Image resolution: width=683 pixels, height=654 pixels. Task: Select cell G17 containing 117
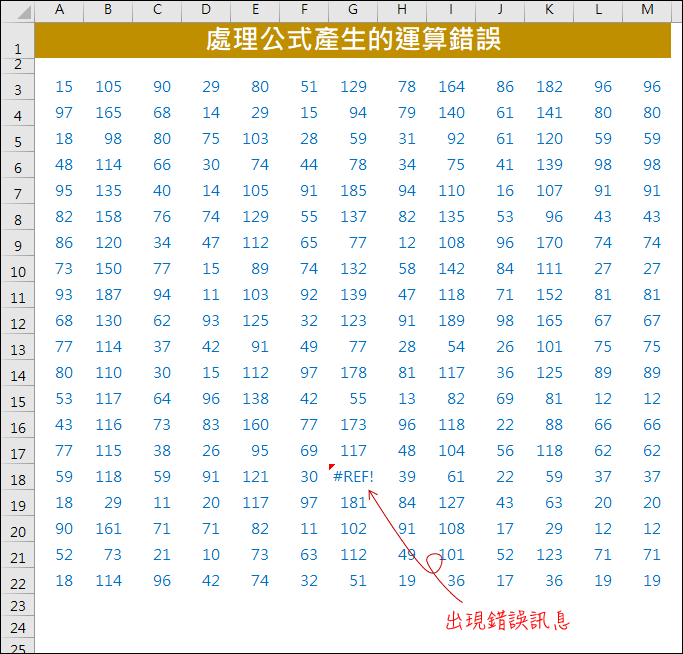tap(353, 451)
